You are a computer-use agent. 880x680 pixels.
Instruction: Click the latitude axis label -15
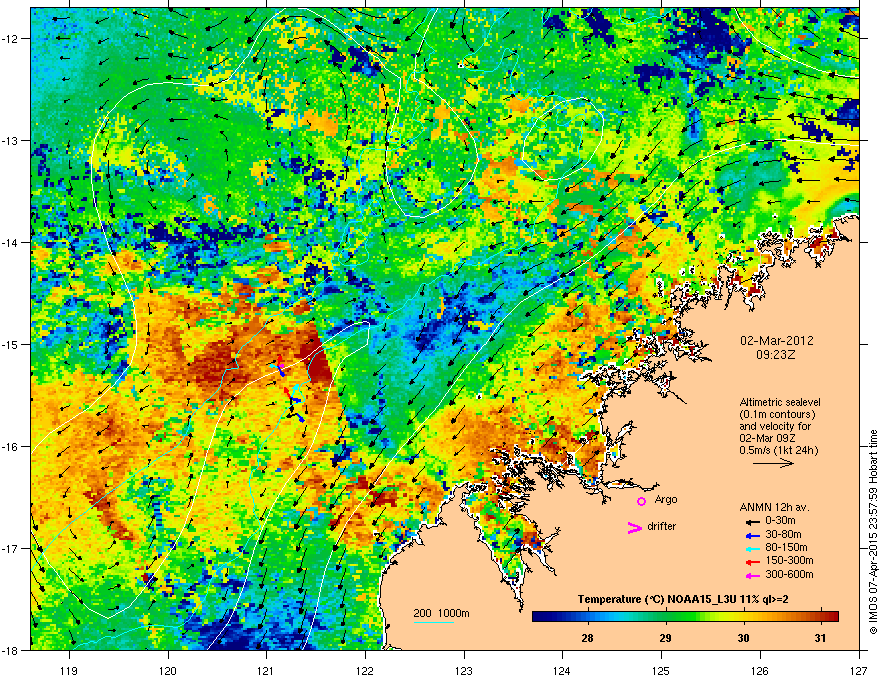[11, 344]
